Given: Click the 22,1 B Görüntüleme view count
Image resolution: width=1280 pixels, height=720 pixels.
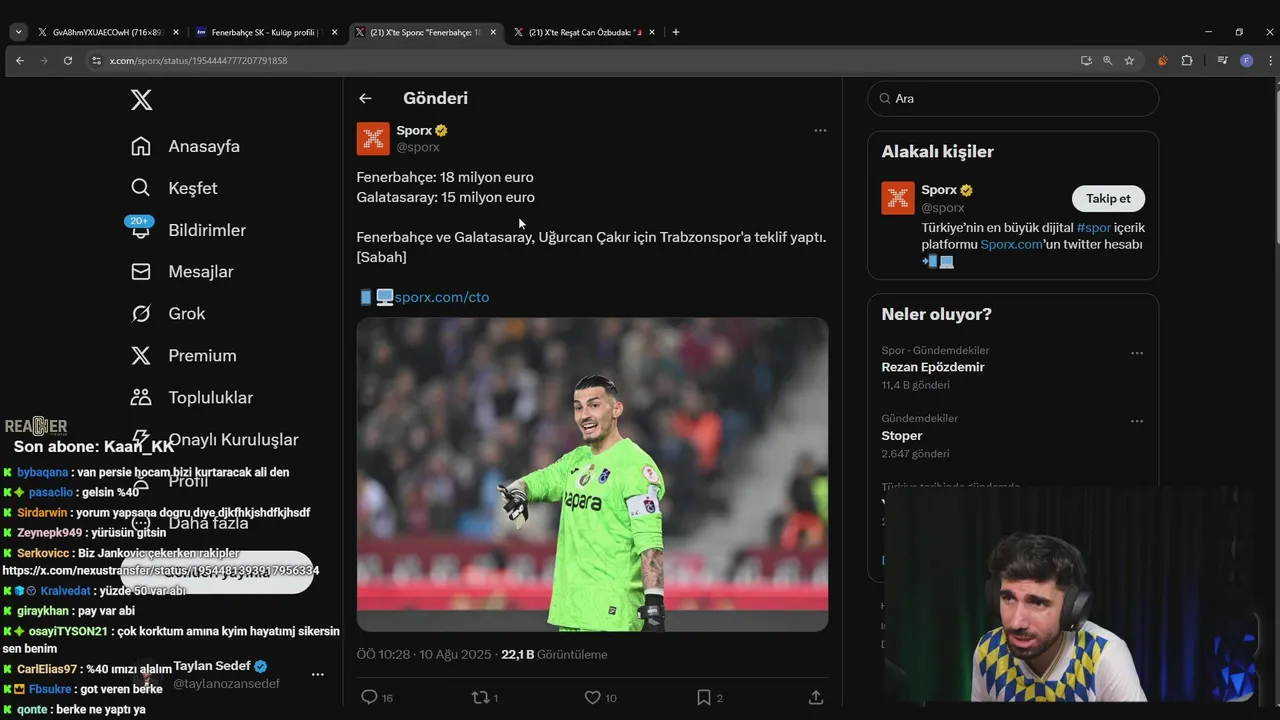Looking at the screenshot, I should 554,654.
